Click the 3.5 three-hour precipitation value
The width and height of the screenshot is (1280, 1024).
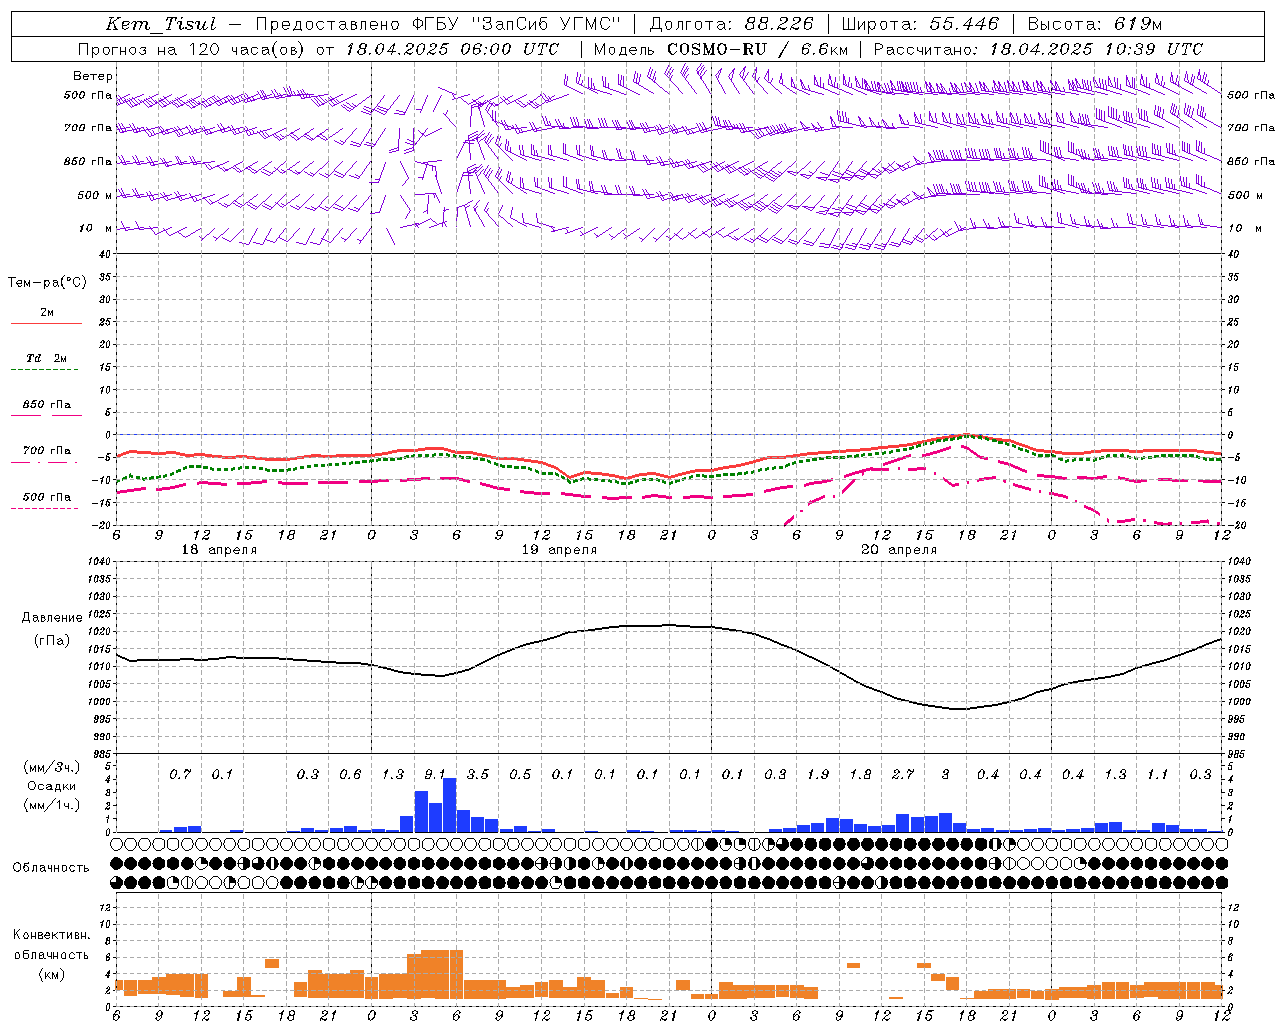[478, 774]
